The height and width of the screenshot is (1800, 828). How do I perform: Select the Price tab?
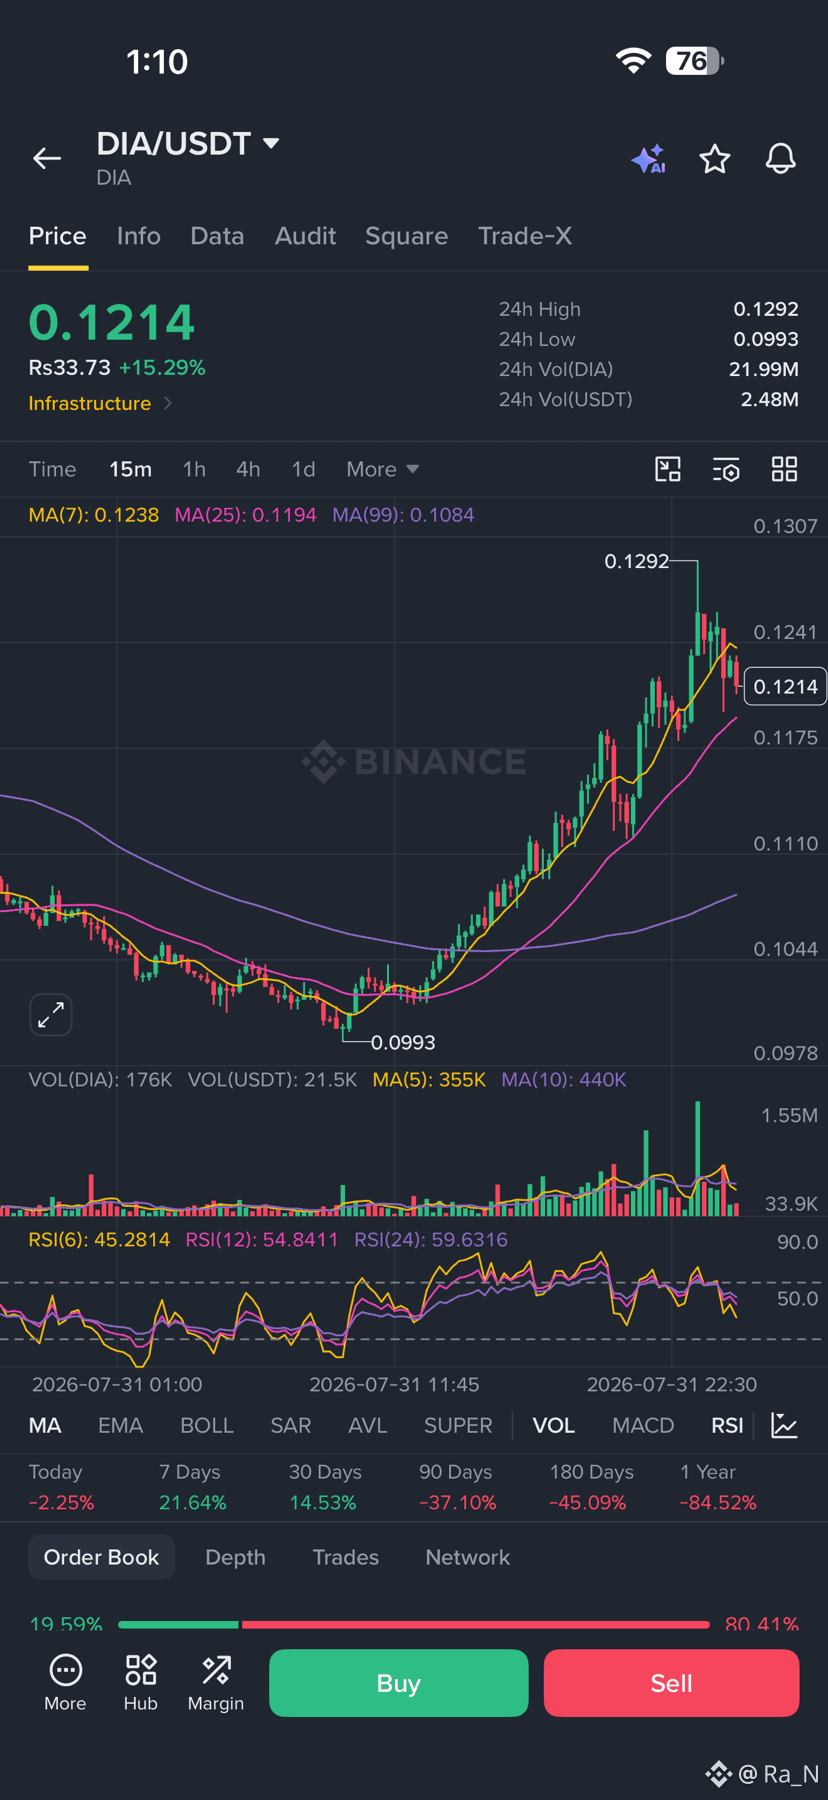pos(57,236)
